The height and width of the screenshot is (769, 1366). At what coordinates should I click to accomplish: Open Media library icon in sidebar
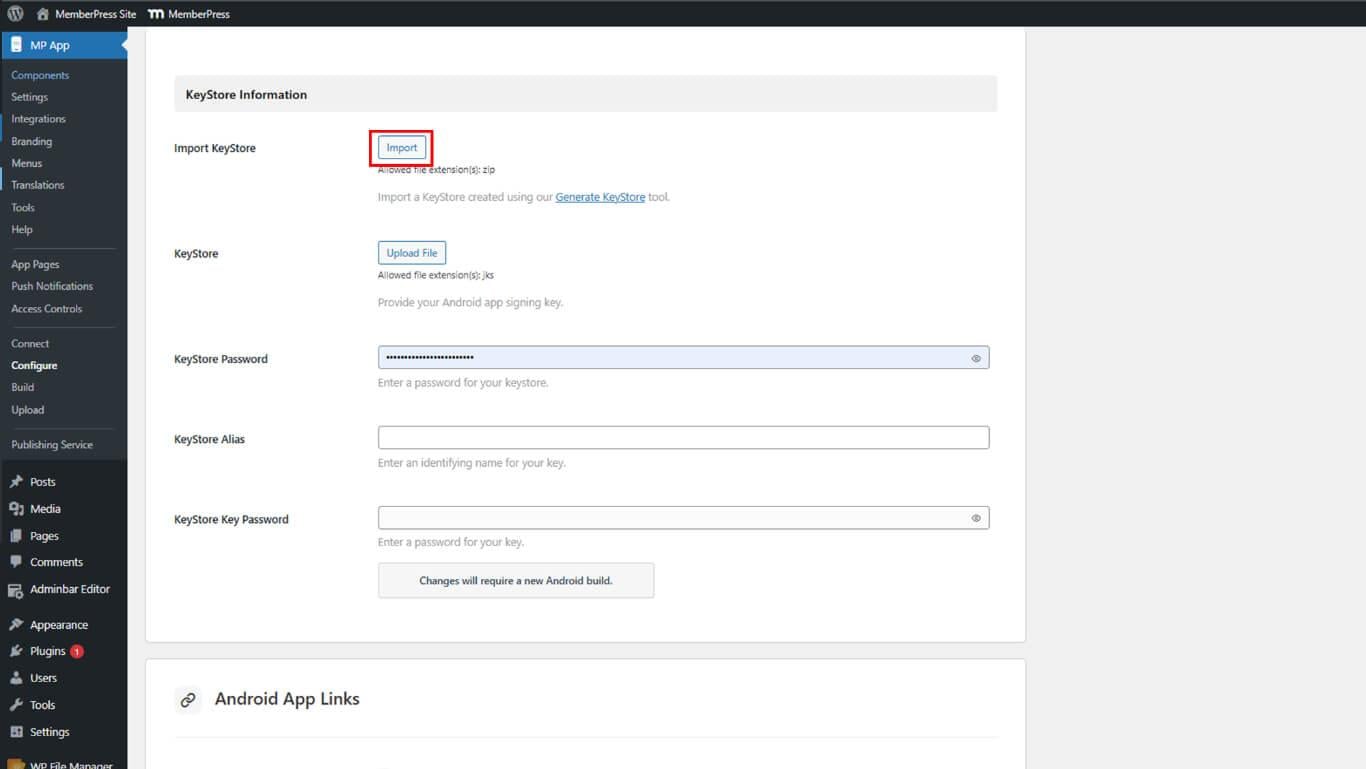pyautogui.click(x=17, y=509)
